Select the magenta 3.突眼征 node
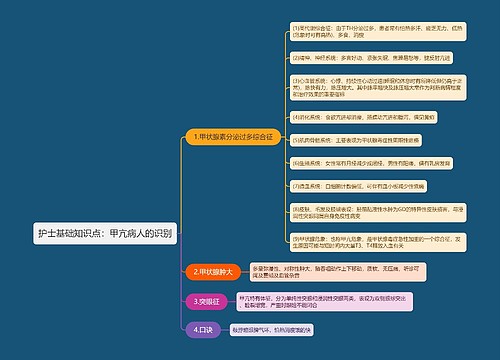 (206, 302)
